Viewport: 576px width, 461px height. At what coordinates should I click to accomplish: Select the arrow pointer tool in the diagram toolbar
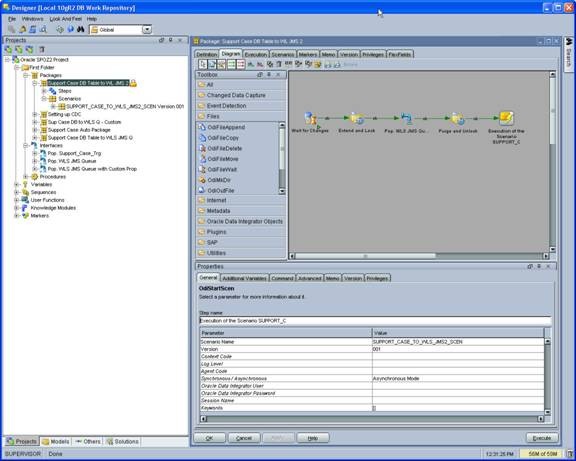point(202,65)
